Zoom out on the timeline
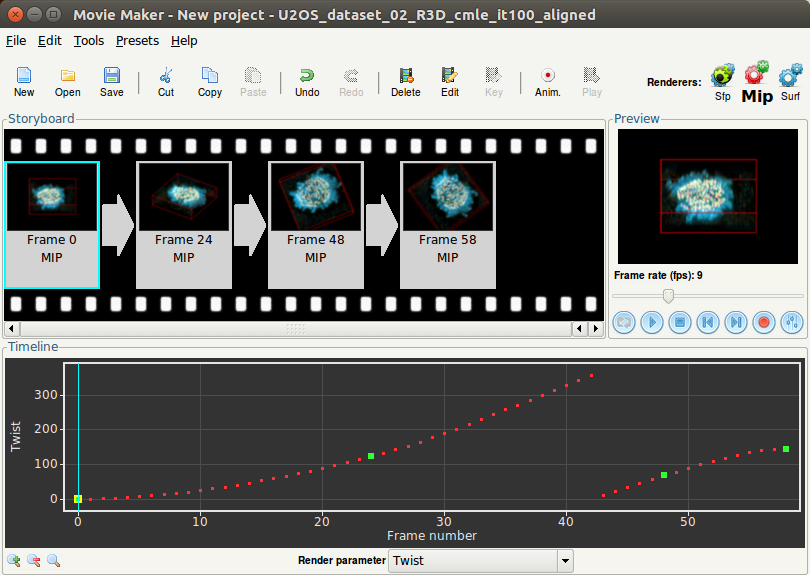Viewport: 810px width, 575px height. click(33, 561)
